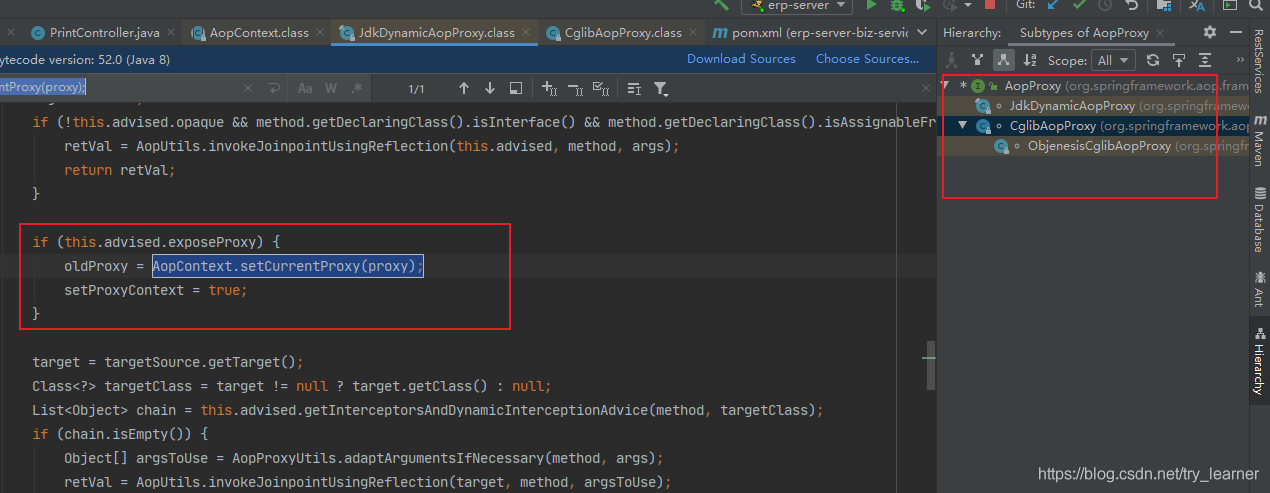Insert new line in search field
The width and height of the screenshot is (1270, 493).
click(x=274, y=88)
